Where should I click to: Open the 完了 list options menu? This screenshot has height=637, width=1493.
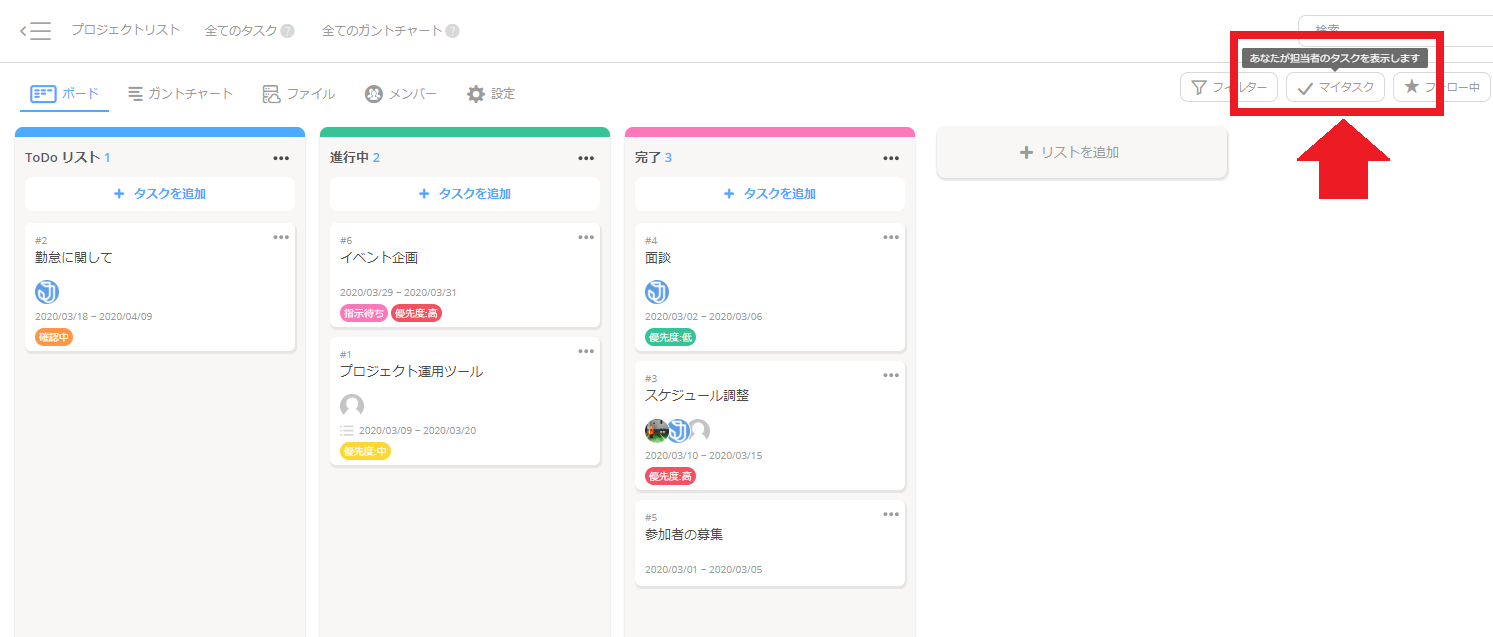890,157
